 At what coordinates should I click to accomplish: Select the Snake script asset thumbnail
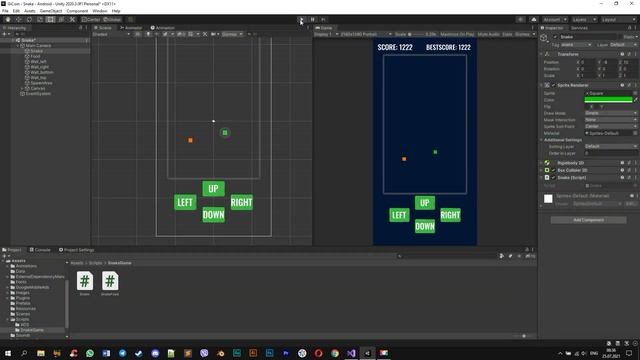(x=84, y=281)
